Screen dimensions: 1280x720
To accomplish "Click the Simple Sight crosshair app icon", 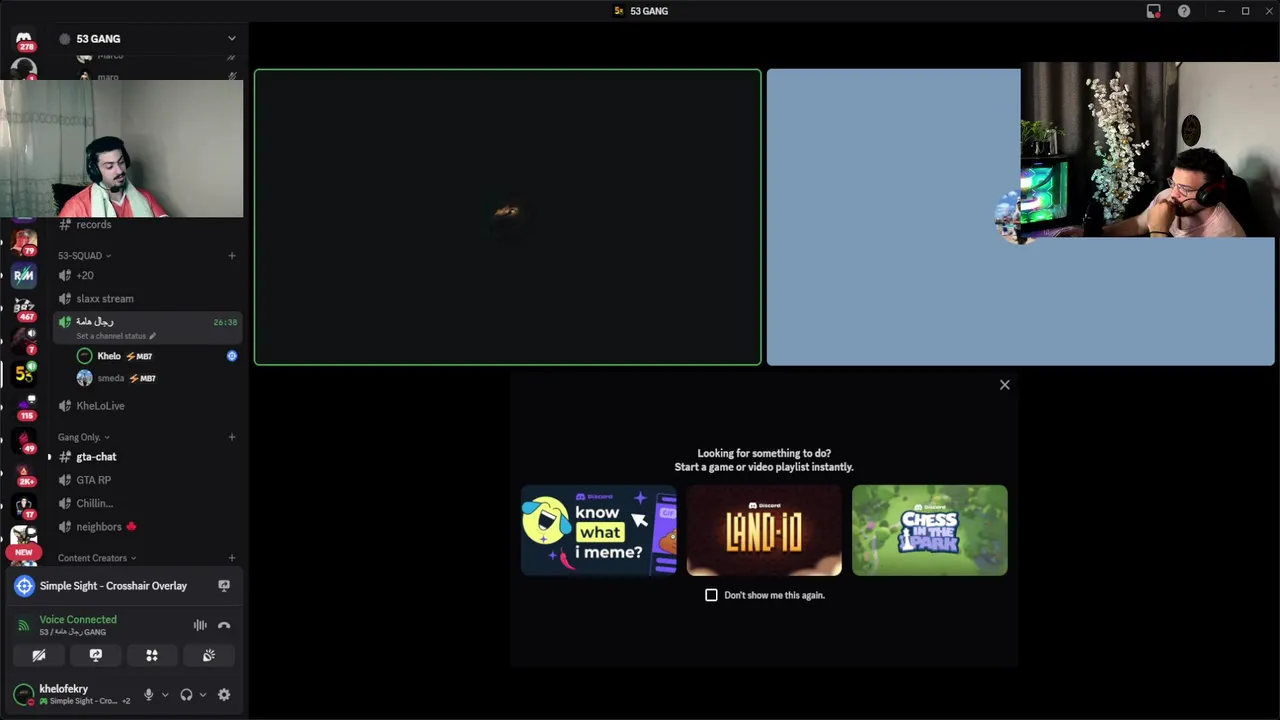I will pyautogui.click(x=24, y=586).
